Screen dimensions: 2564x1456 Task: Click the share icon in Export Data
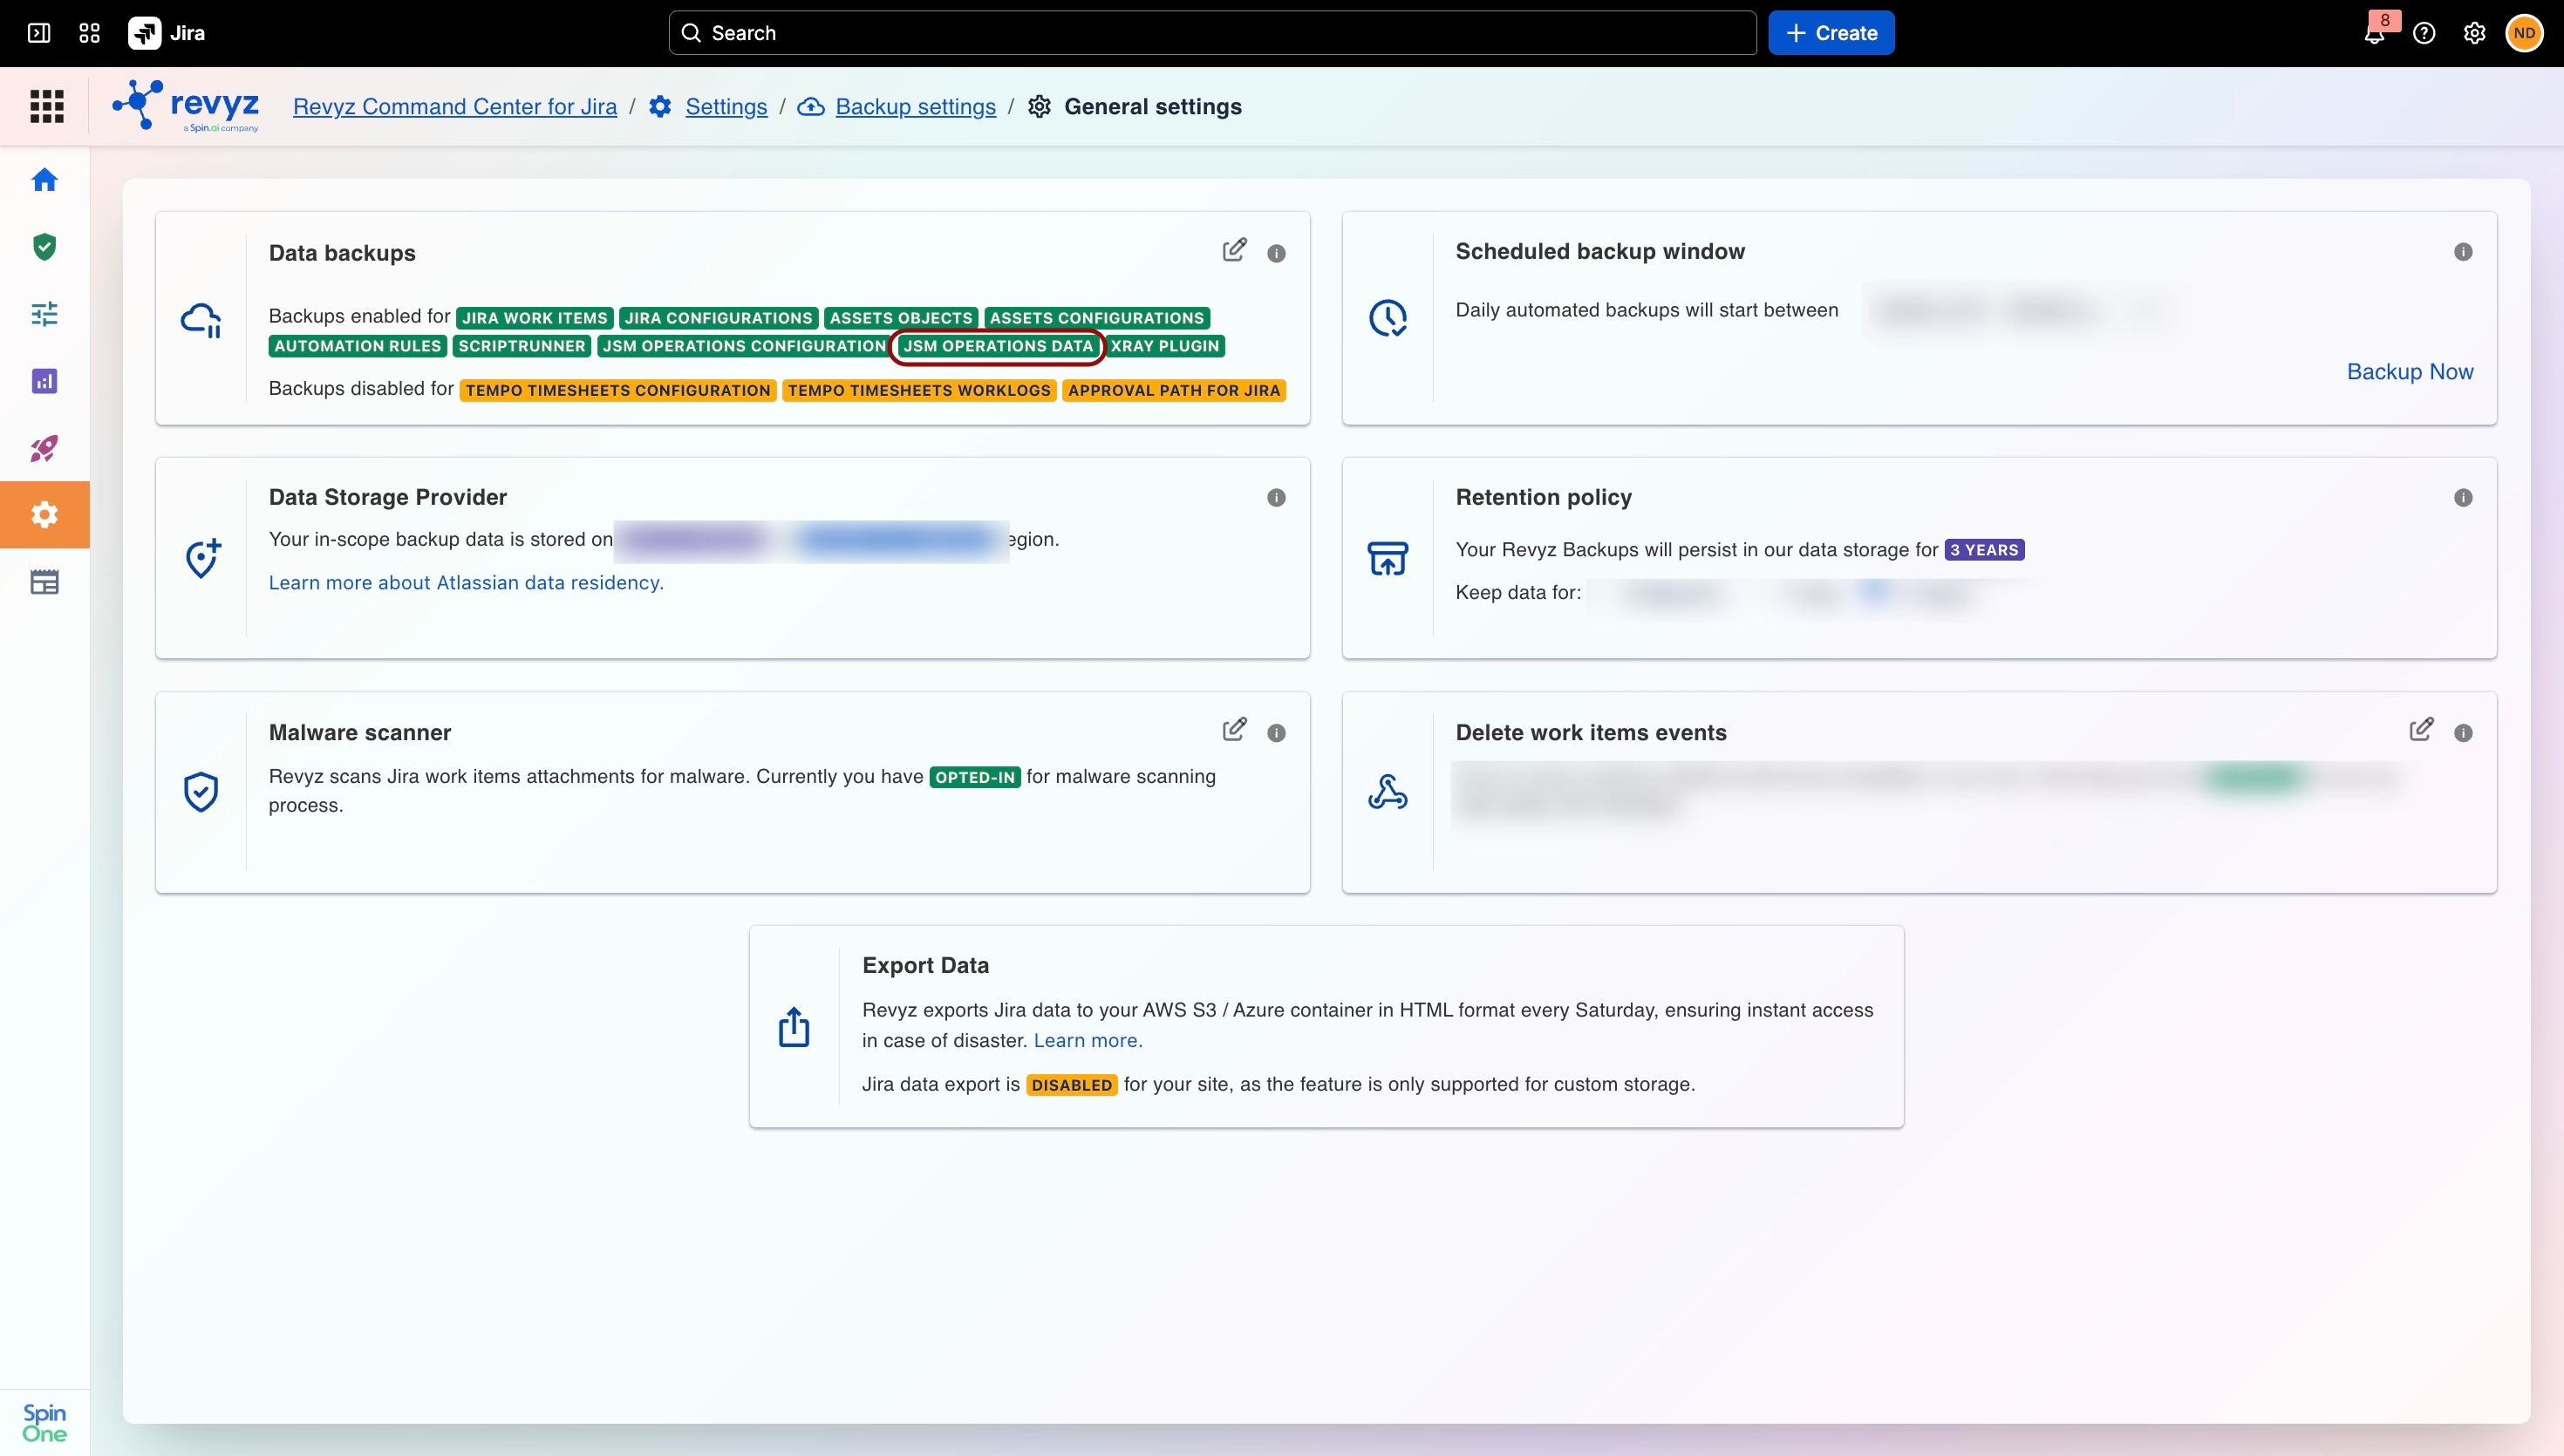tap(794, 1026)
